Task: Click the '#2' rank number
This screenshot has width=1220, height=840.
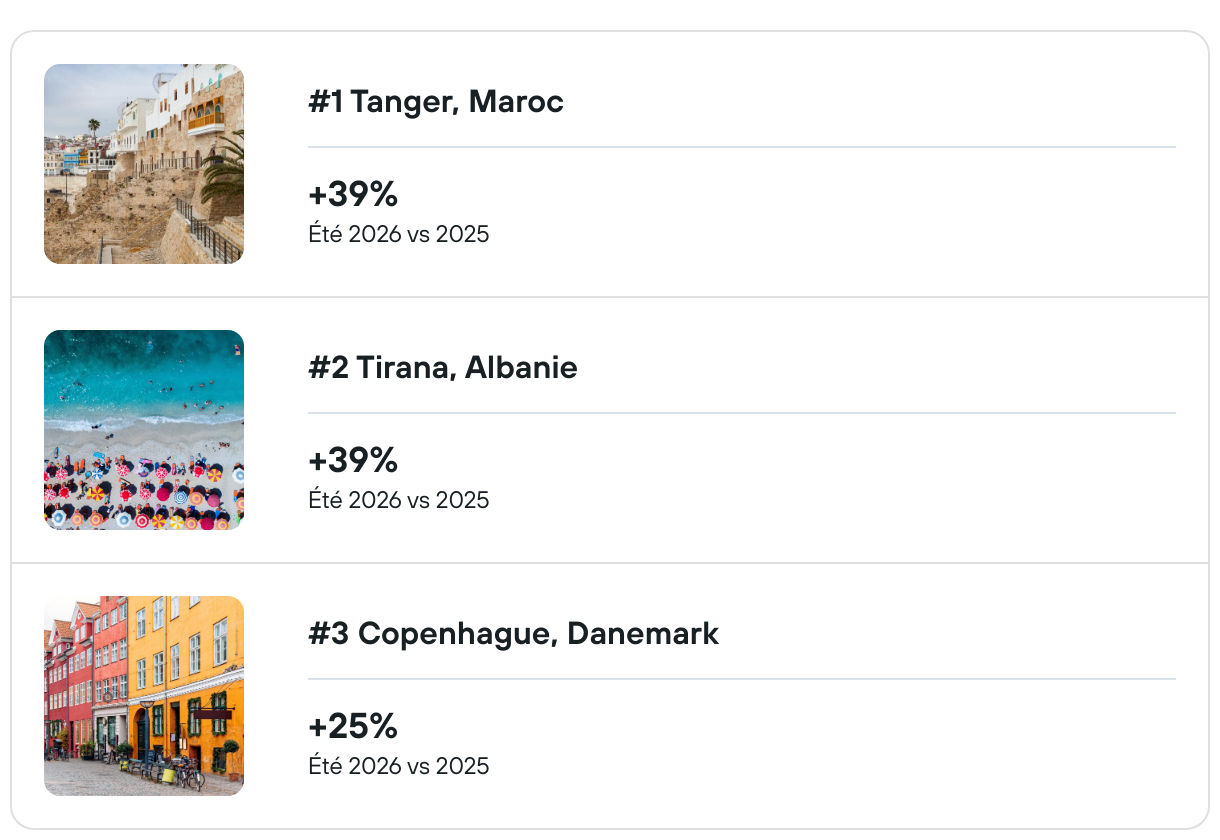Action: [328, 368]
